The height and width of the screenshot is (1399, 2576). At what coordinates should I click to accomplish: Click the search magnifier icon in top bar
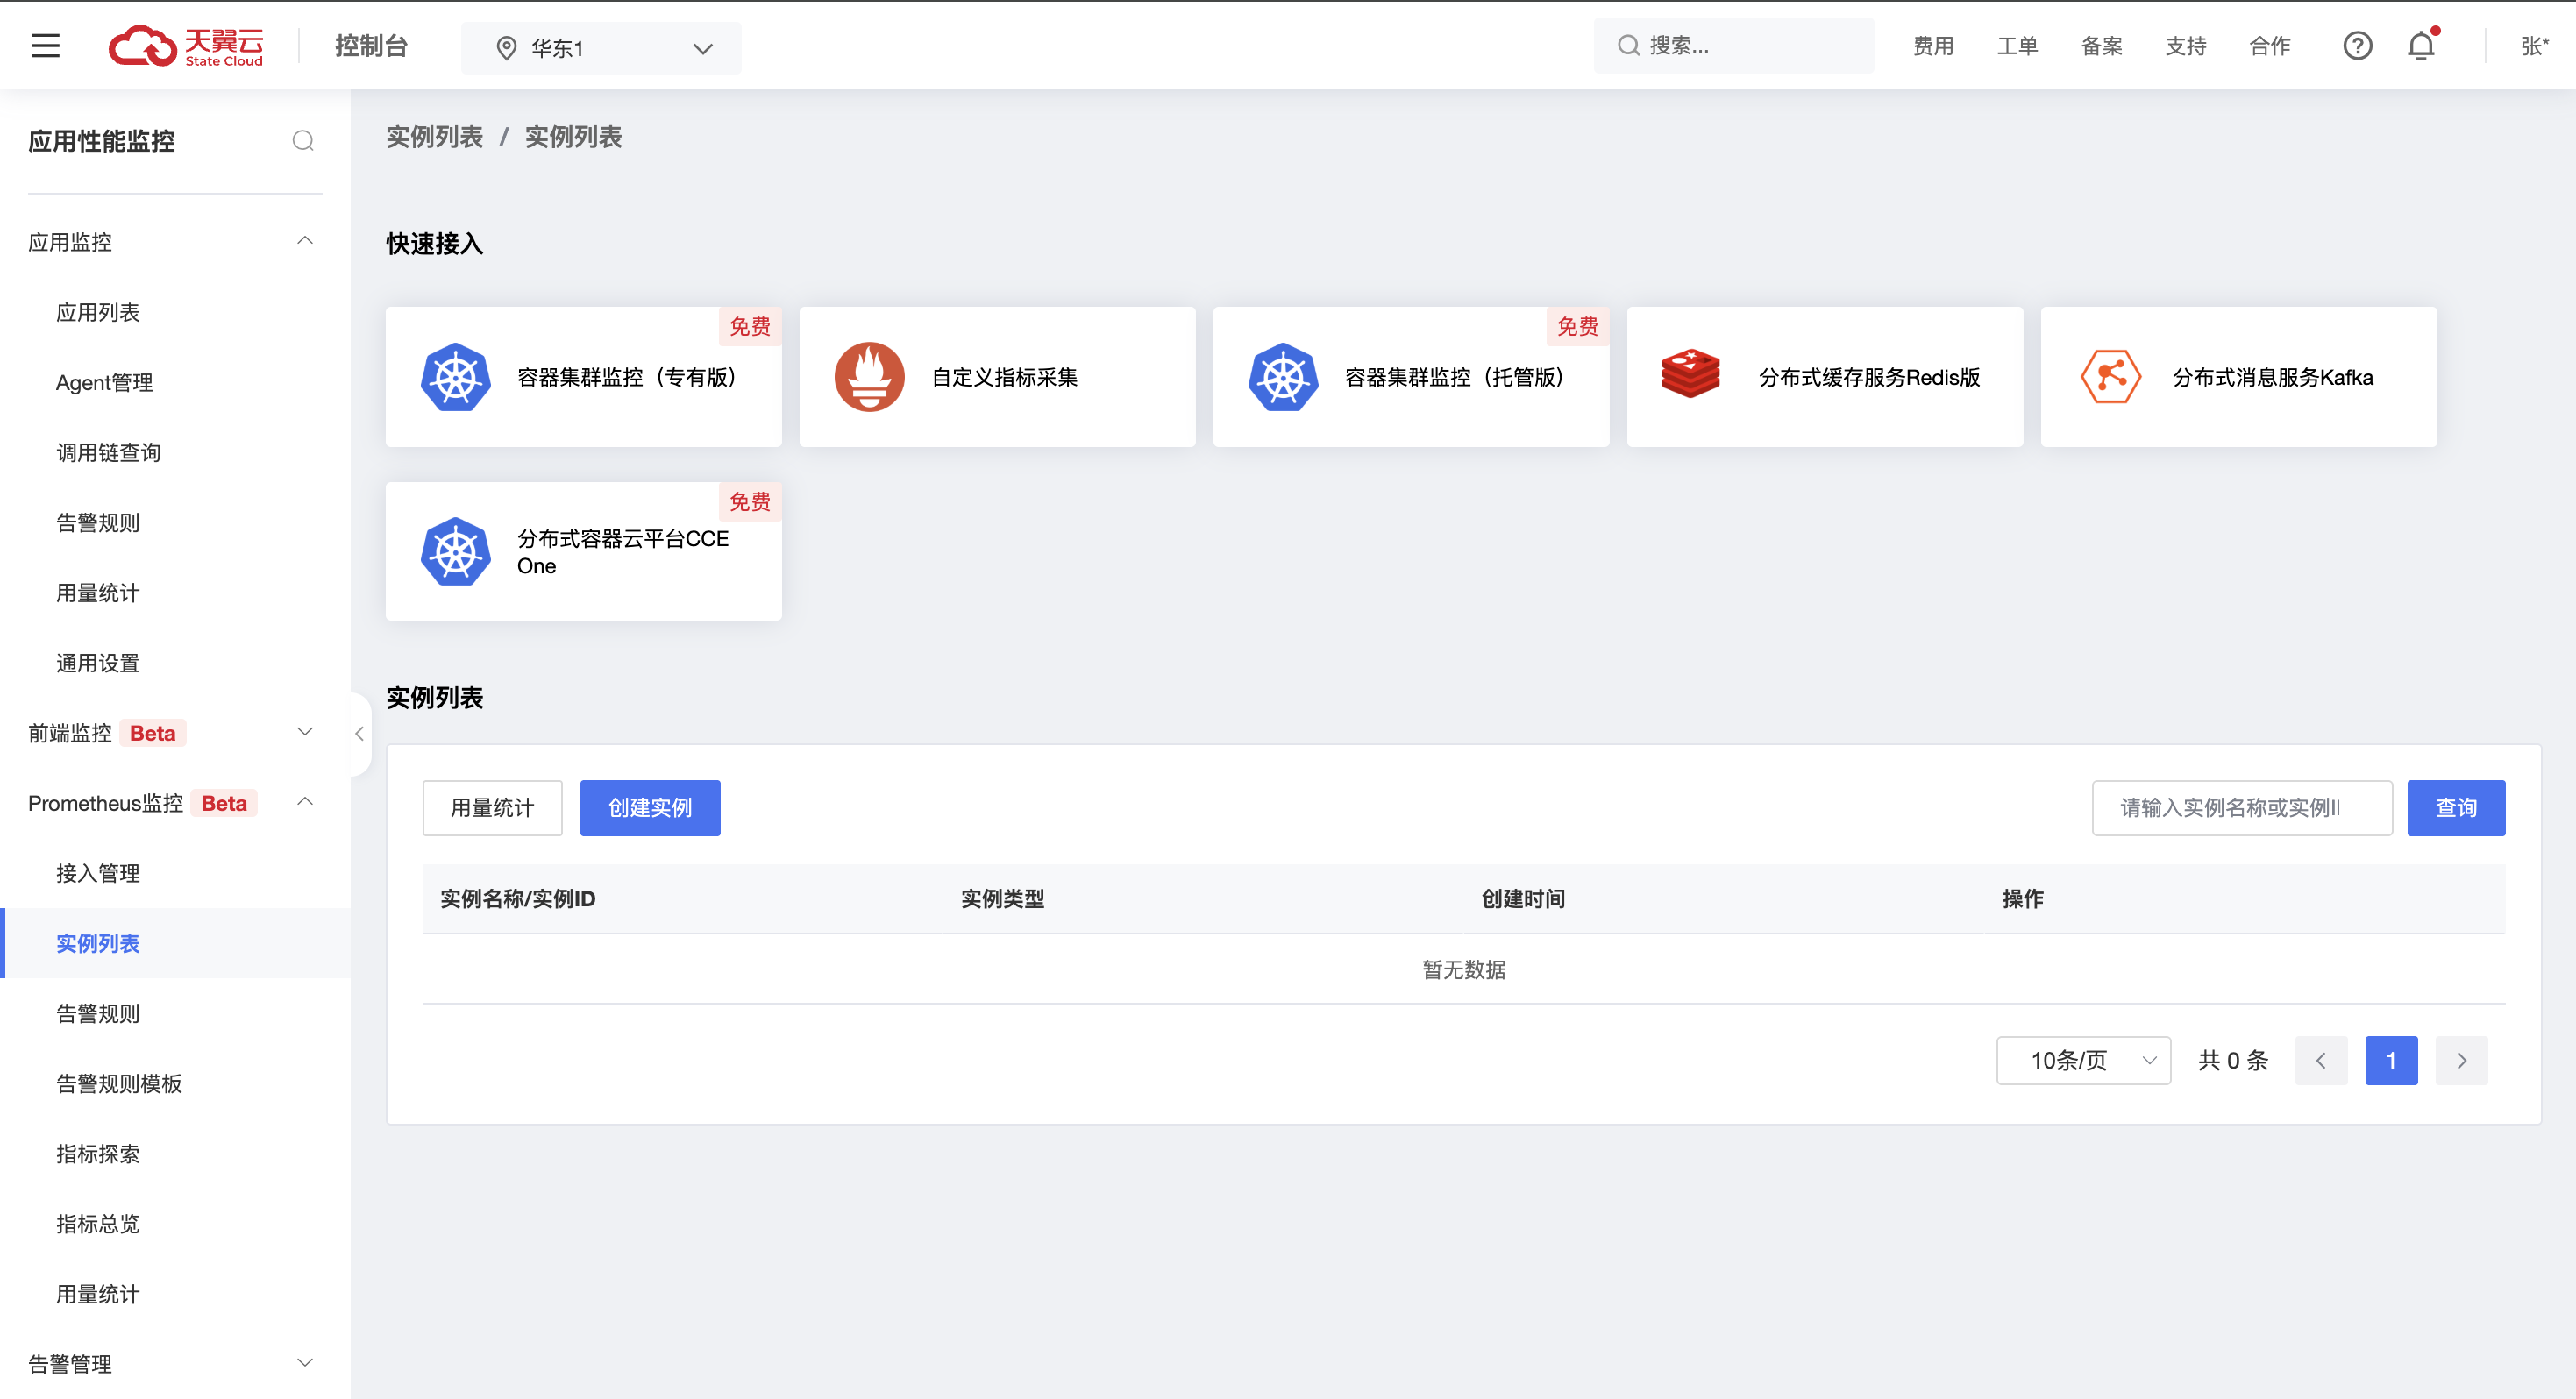(x=1628, y=46)
